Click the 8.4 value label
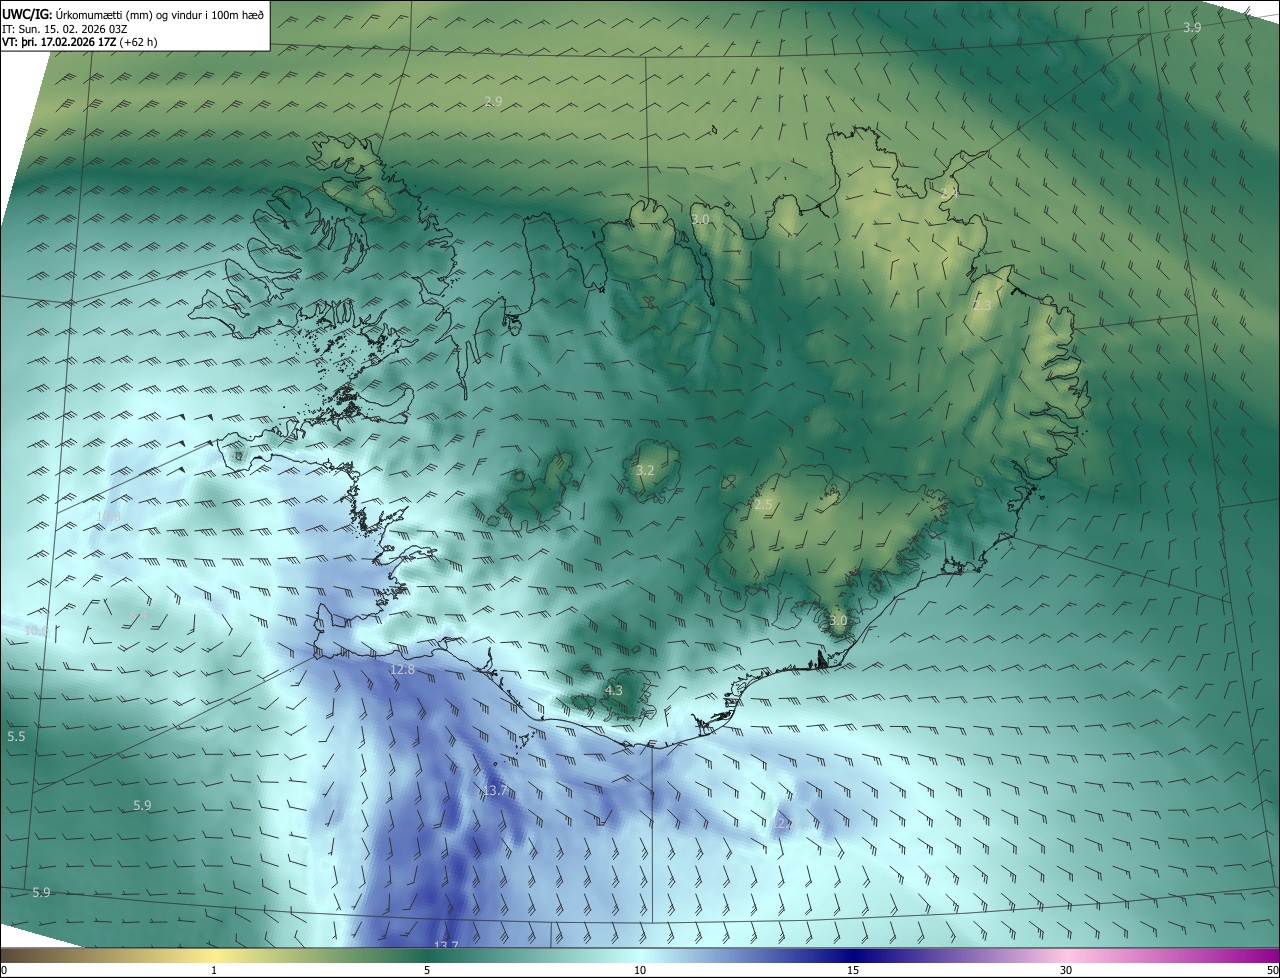Image resolution: width=1280 pixels, height=978 pixels. (x=139, y=616)
